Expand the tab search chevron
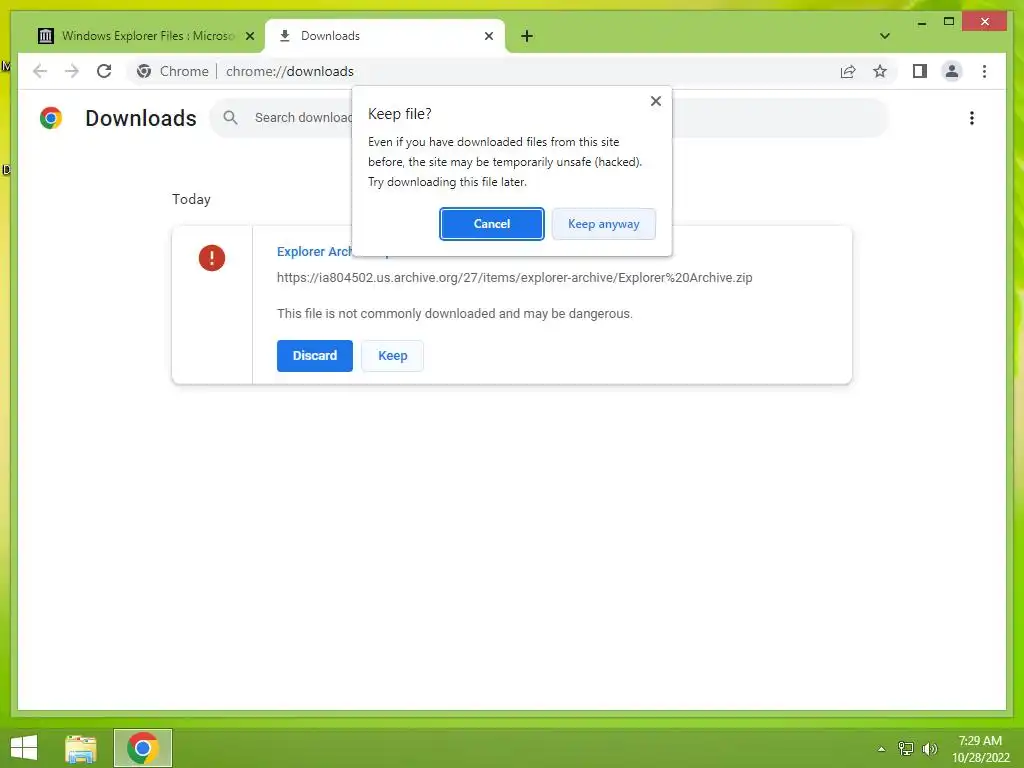This screenshot has height=768, width=1024. tap(884, 36)
